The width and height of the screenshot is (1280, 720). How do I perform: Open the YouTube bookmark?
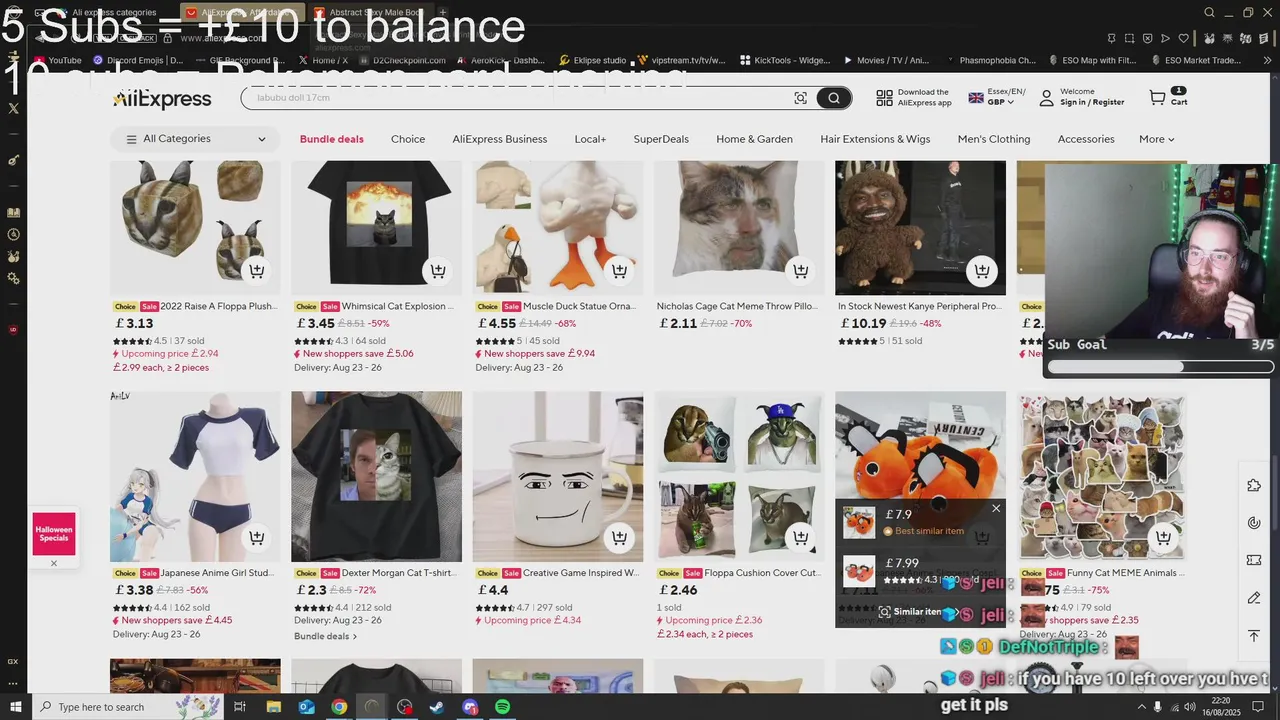[58, 60]
